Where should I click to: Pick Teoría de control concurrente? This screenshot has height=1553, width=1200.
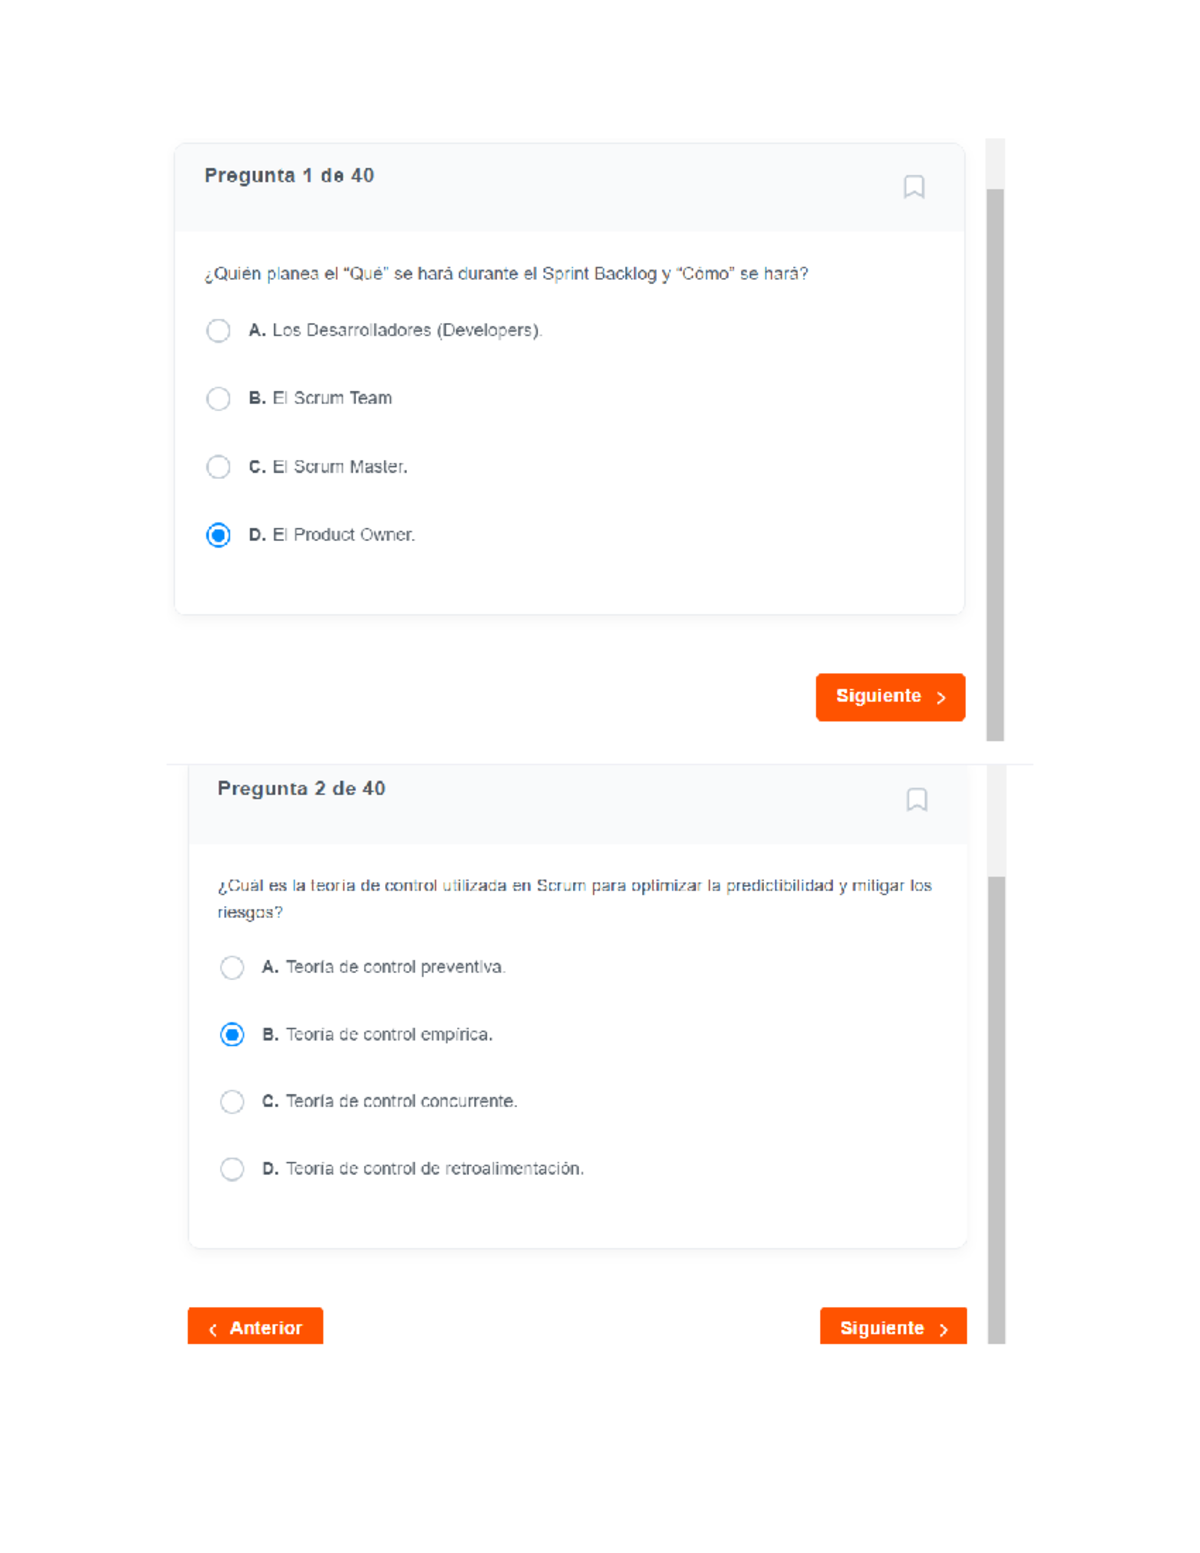click(232, 1102)
